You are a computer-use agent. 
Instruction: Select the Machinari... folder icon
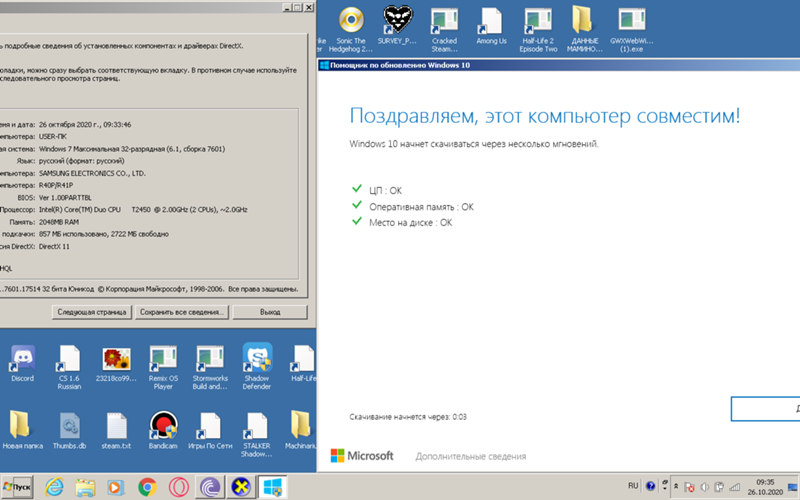click(301, 431)
